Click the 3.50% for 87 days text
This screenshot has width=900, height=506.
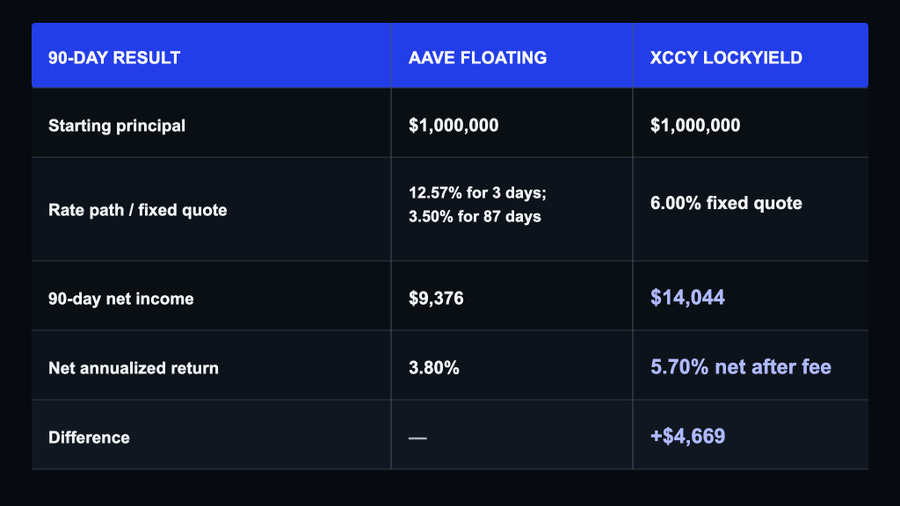tap(475, 217)
